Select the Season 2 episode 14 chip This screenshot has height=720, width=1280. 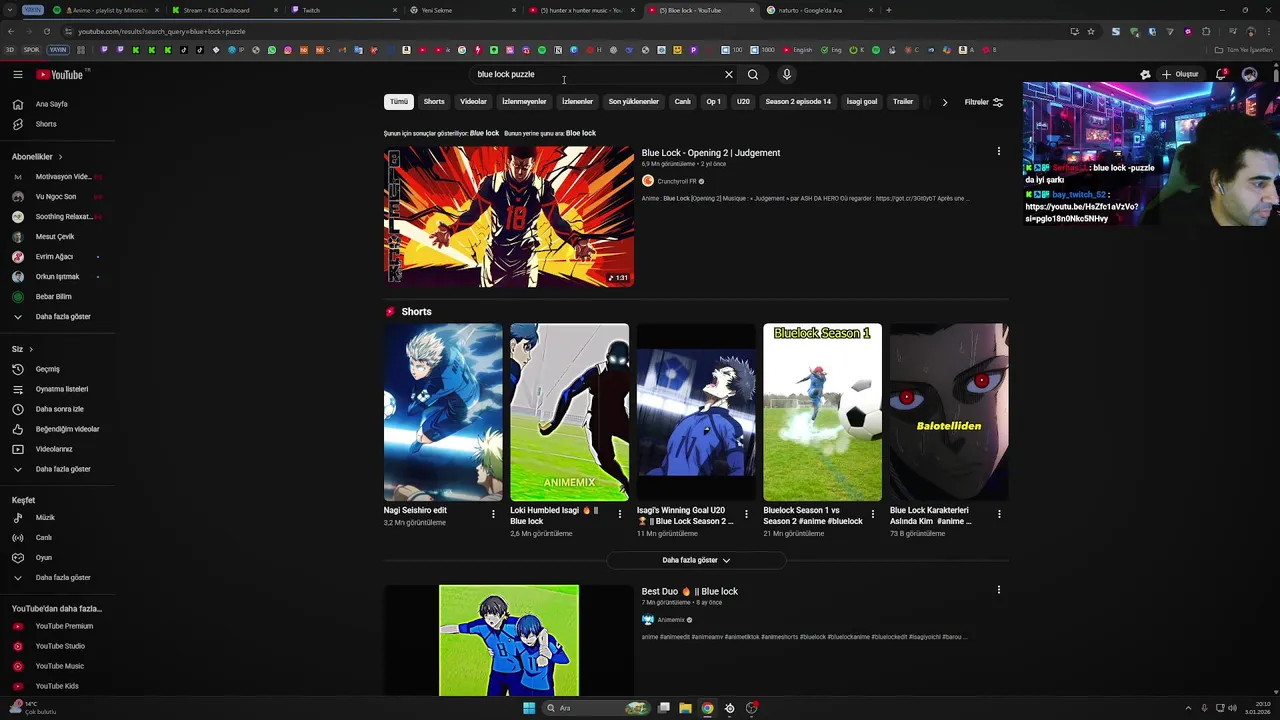coord(798,102)
